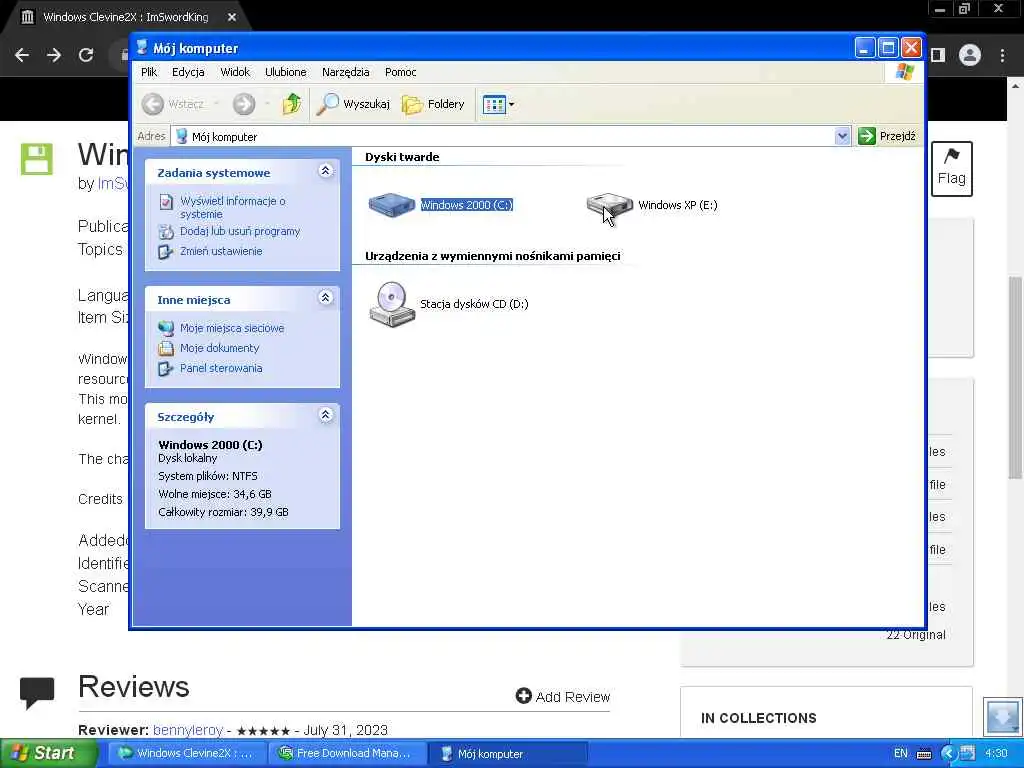Select the Windows Clevine2X browser tab
Viewport: 1024px width, 768px height.
click(125, 17)
